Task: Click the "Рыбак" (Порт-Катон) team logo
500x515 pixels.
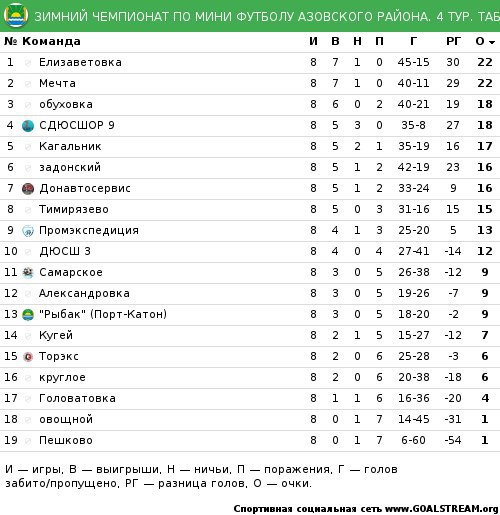Action: tap(28, 315)
